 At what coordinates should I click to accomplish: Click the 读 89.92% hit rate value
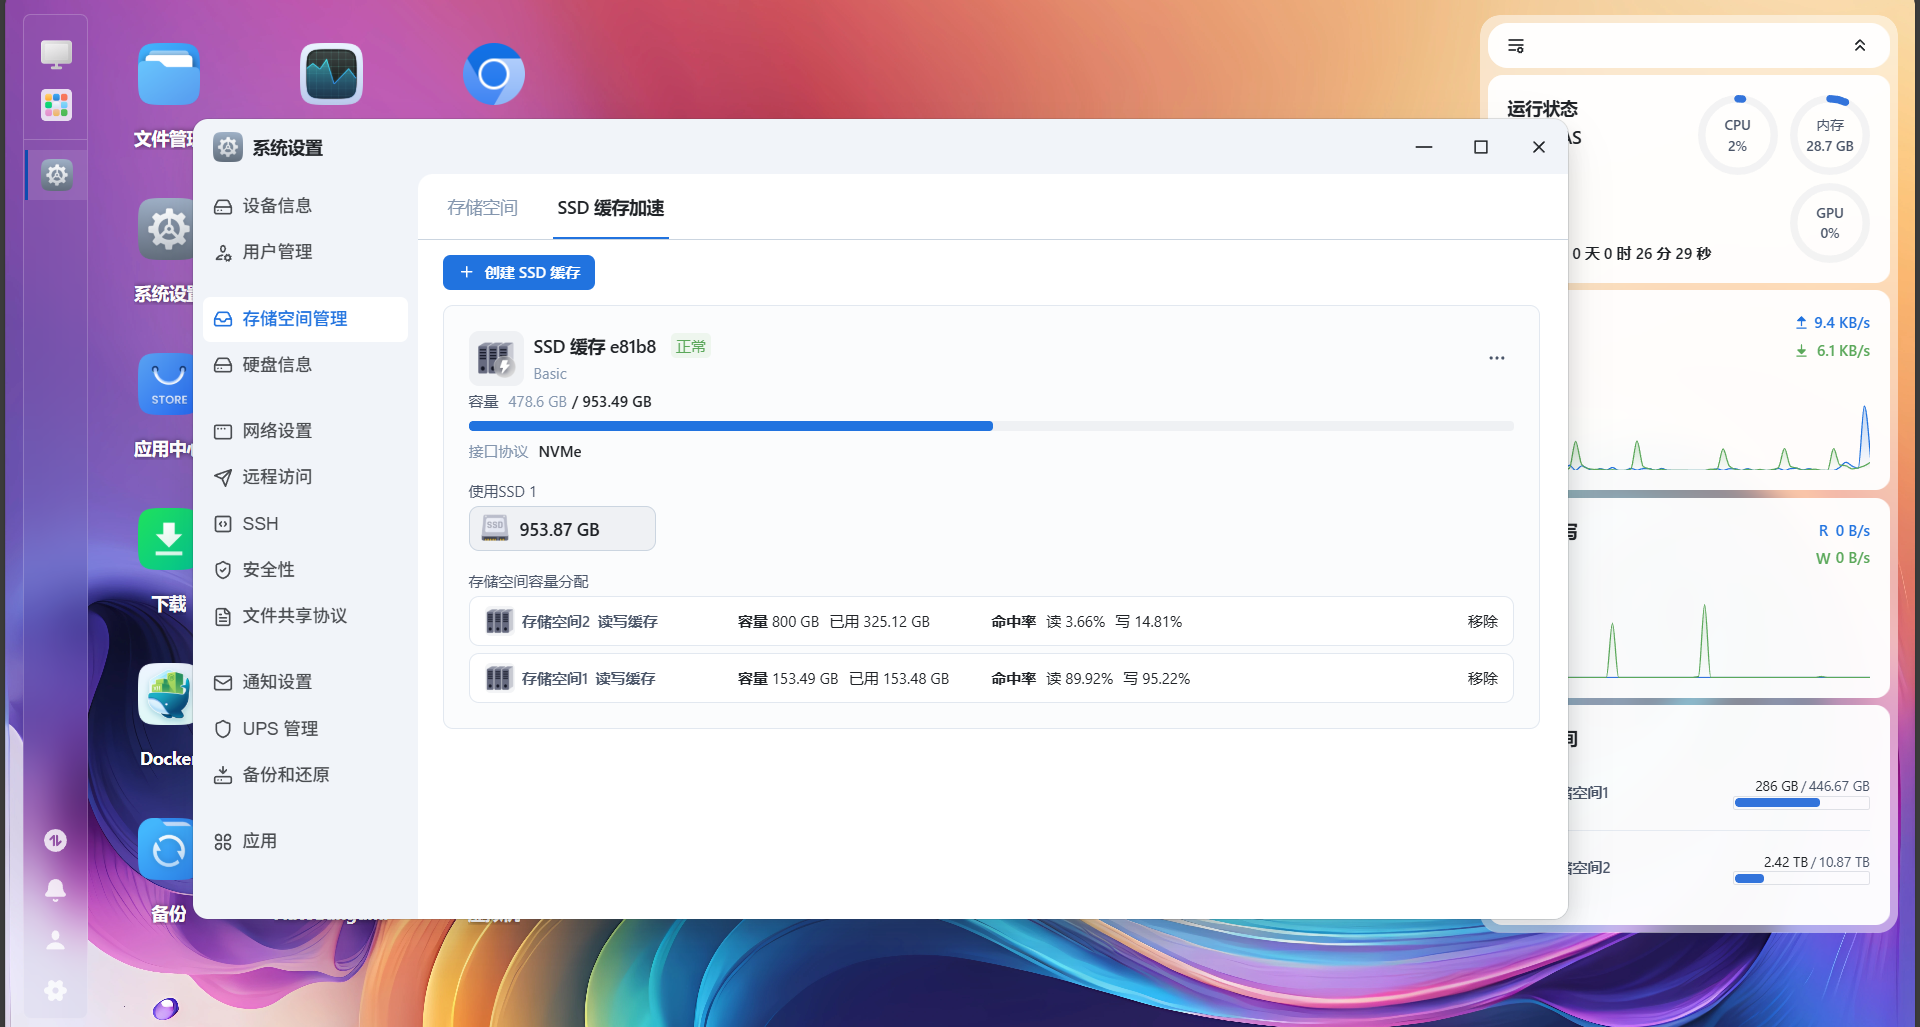[1079, 679]
